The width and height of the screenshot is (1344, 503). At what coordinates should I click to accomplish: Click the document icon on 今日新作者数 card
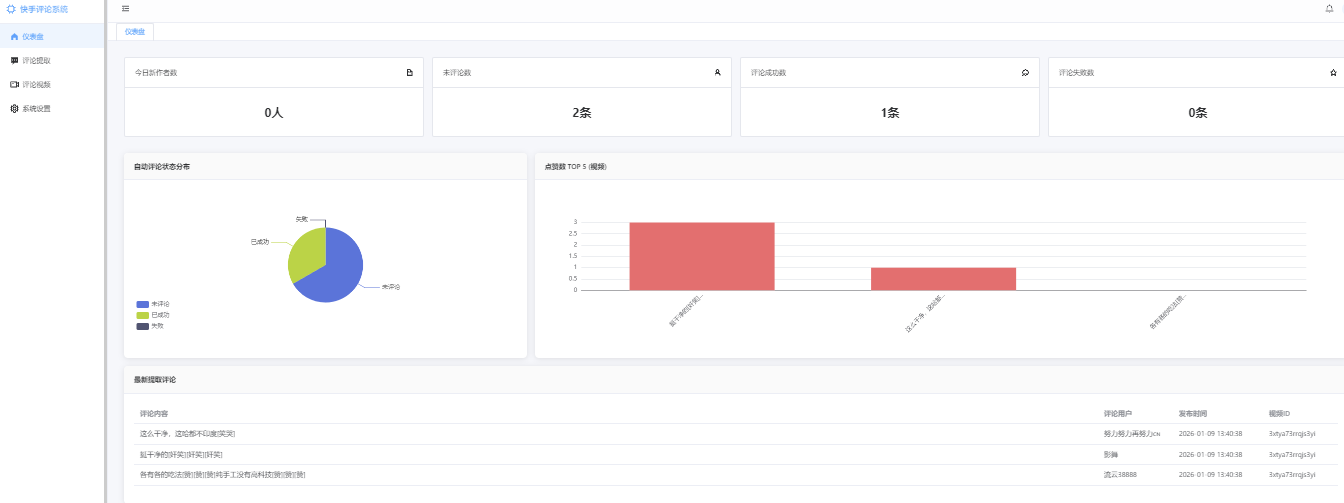click(x=409, y=73)
